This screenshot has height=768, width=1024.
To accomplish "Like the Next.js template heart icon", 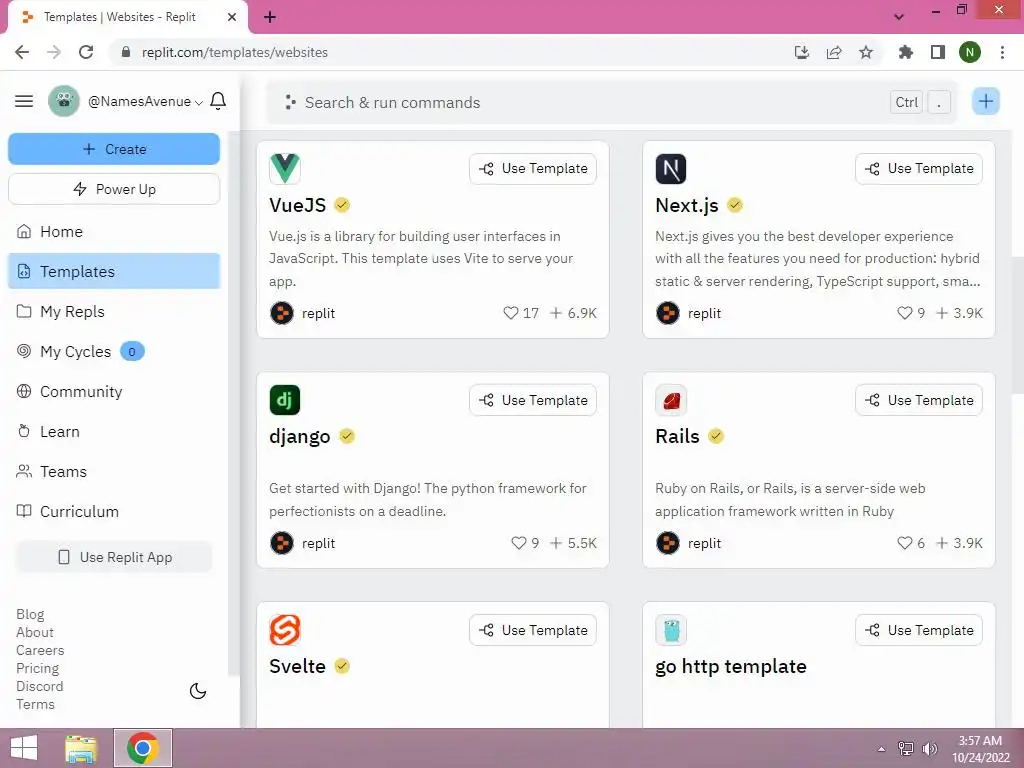I will tap(904, 313).
